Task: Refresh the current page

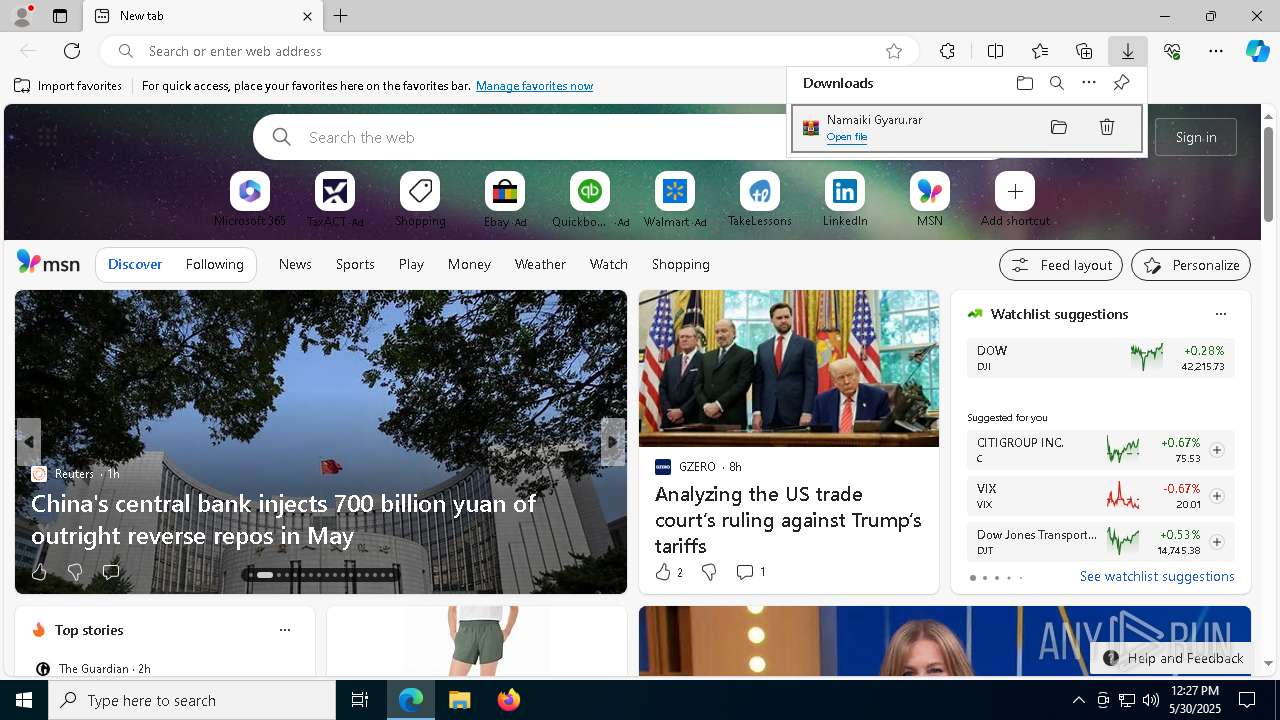Action: [x=72, y=51]
